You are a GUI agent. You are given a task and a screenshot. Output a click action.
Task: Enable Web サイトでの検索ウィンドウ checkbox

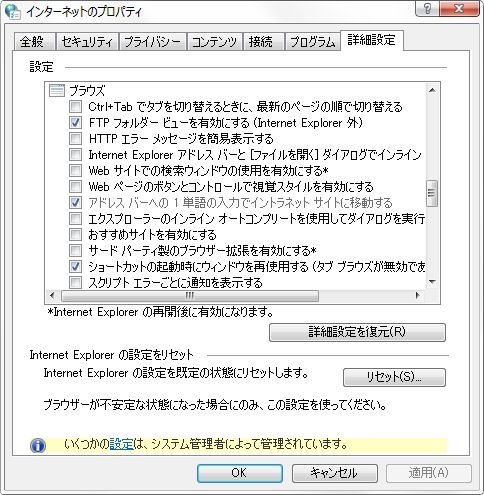pyautogui.click(x=75, y=170)
